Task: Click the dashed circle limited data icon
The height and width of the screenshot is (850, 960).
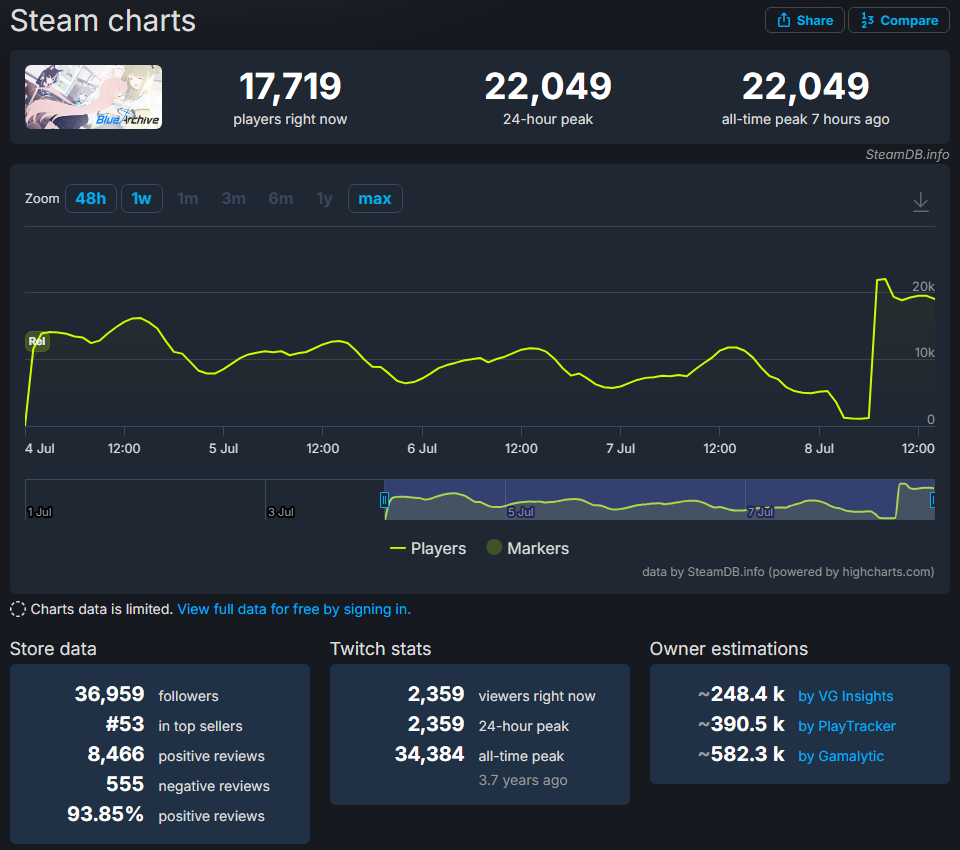Action: click(18, 609)
